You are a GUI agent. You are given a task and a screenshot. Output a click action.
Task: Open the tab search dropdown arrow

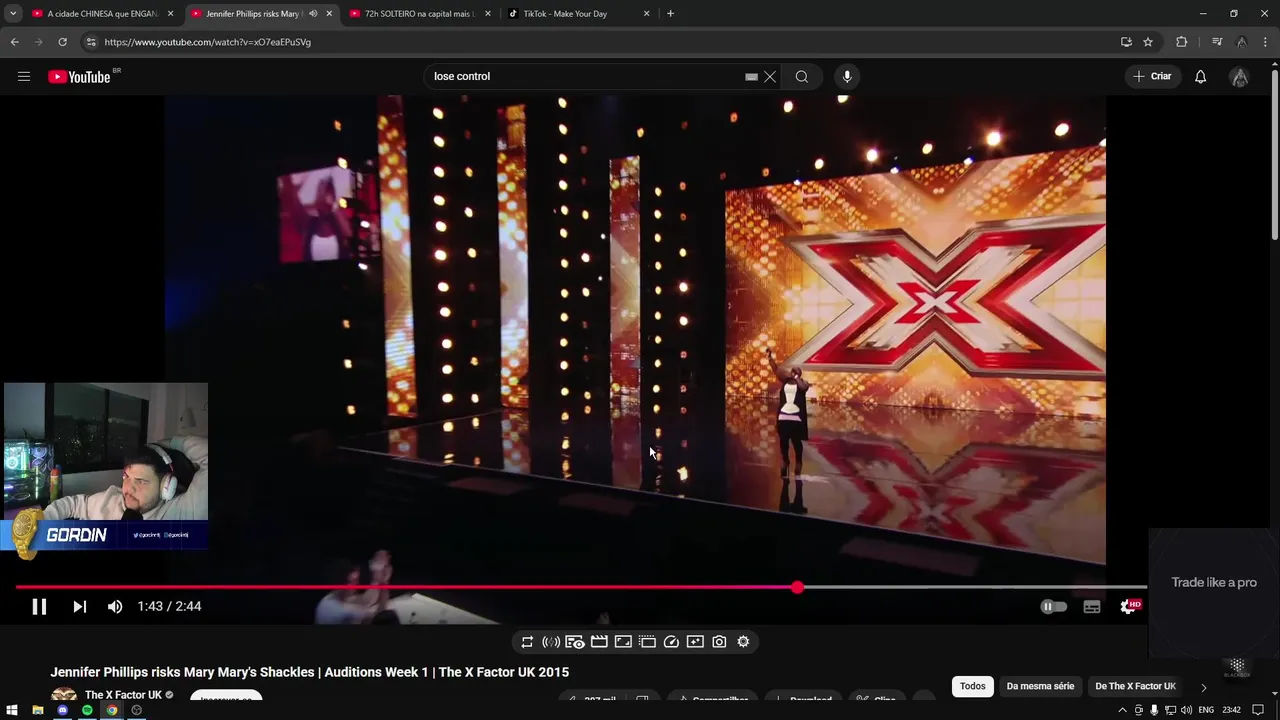(13, 14)
